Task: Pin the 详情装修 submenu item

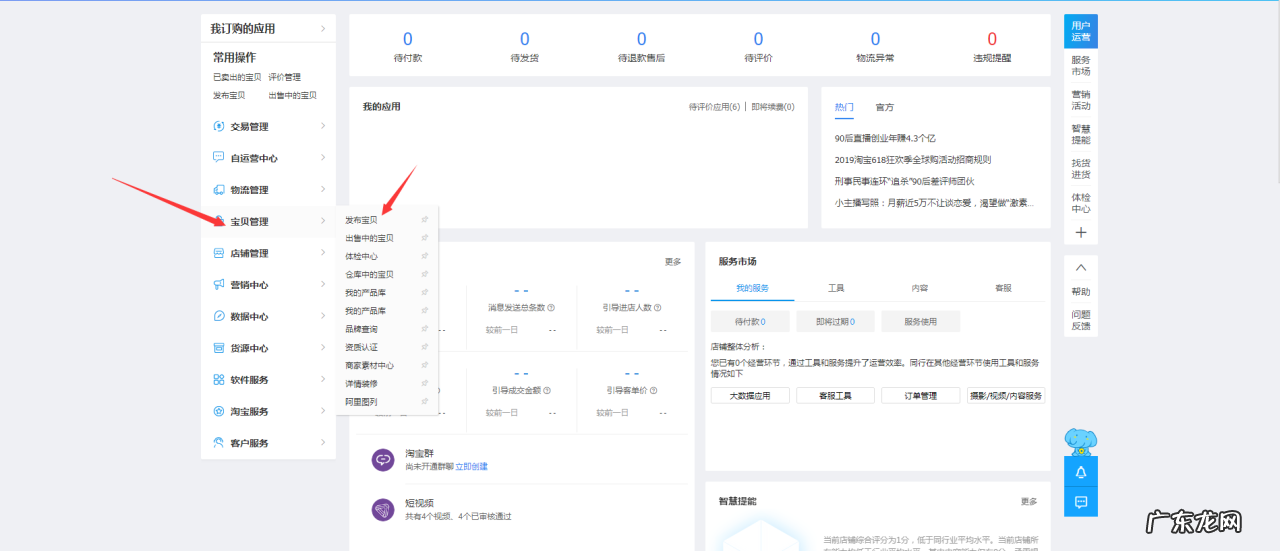Action: [x=425, y=383]
